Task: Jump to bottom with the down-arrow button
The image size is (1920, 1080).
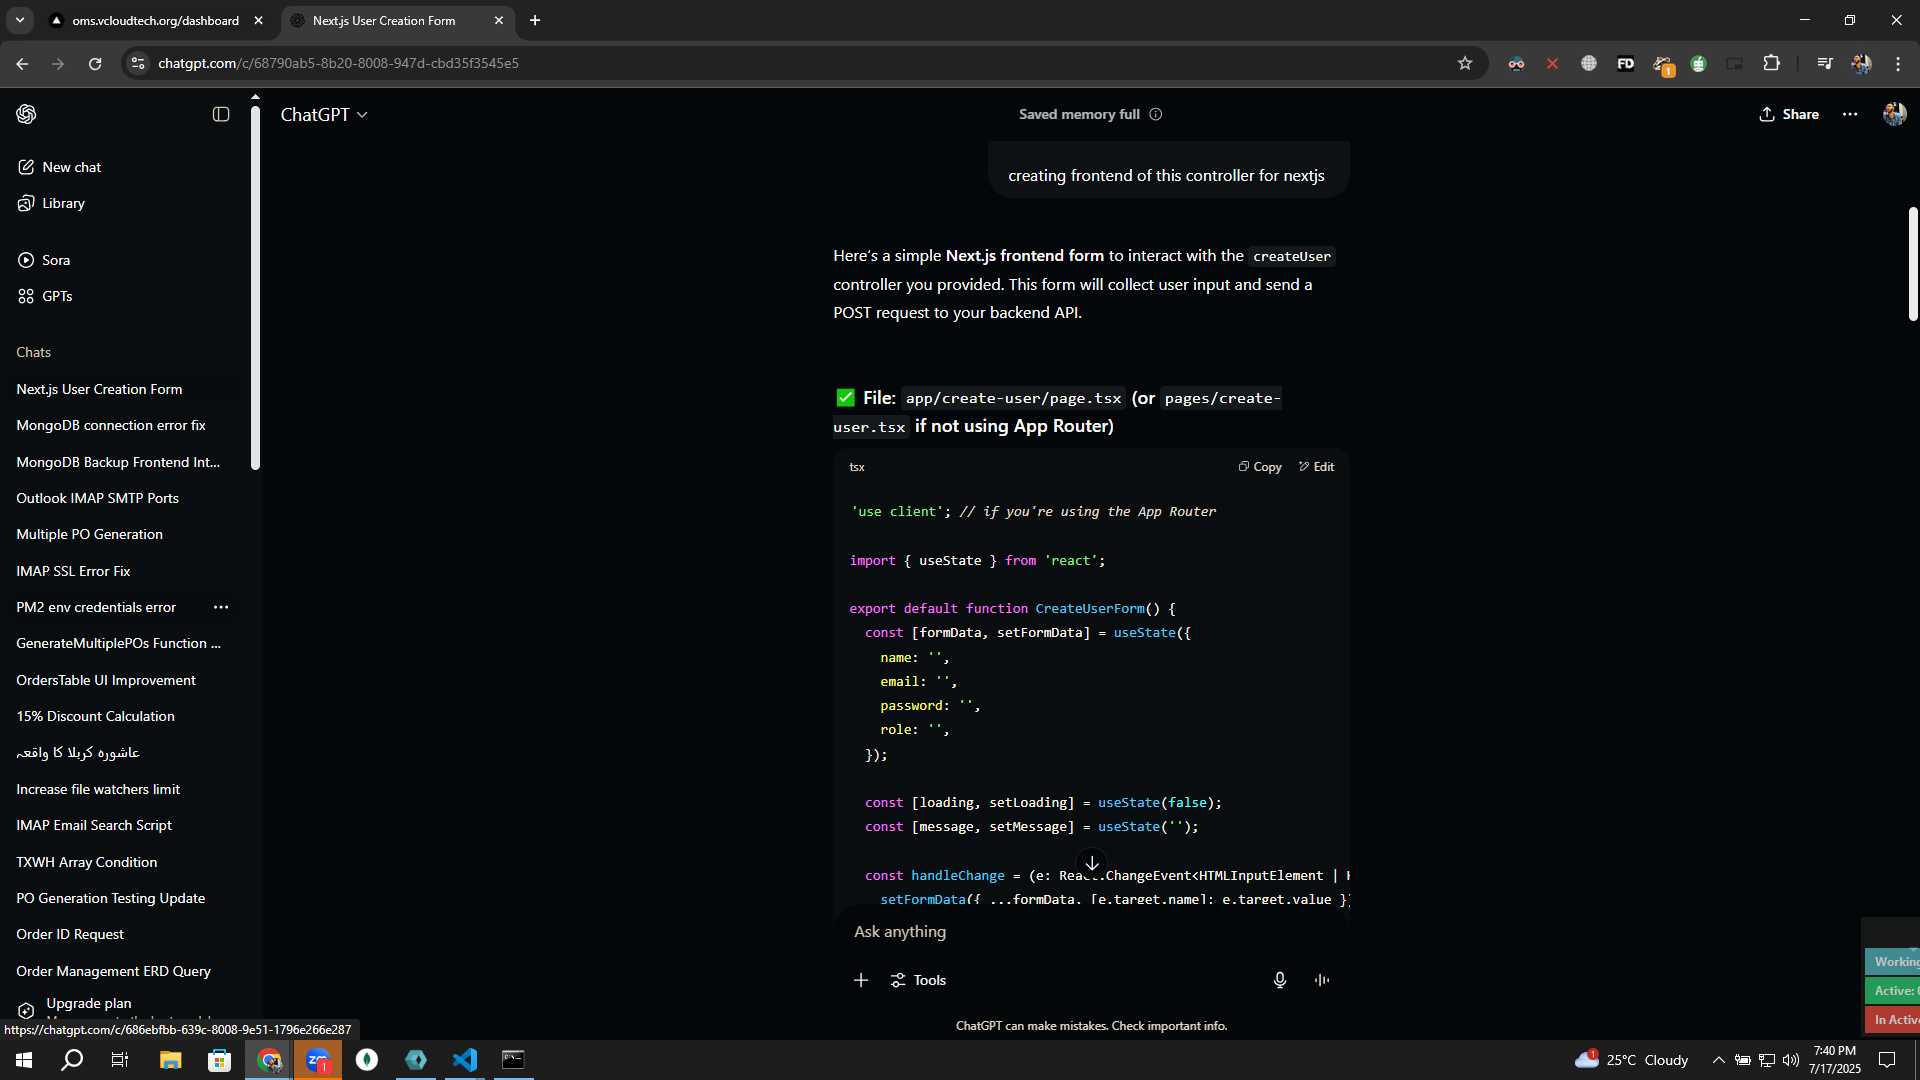Action: click(x=1092, y=863)
